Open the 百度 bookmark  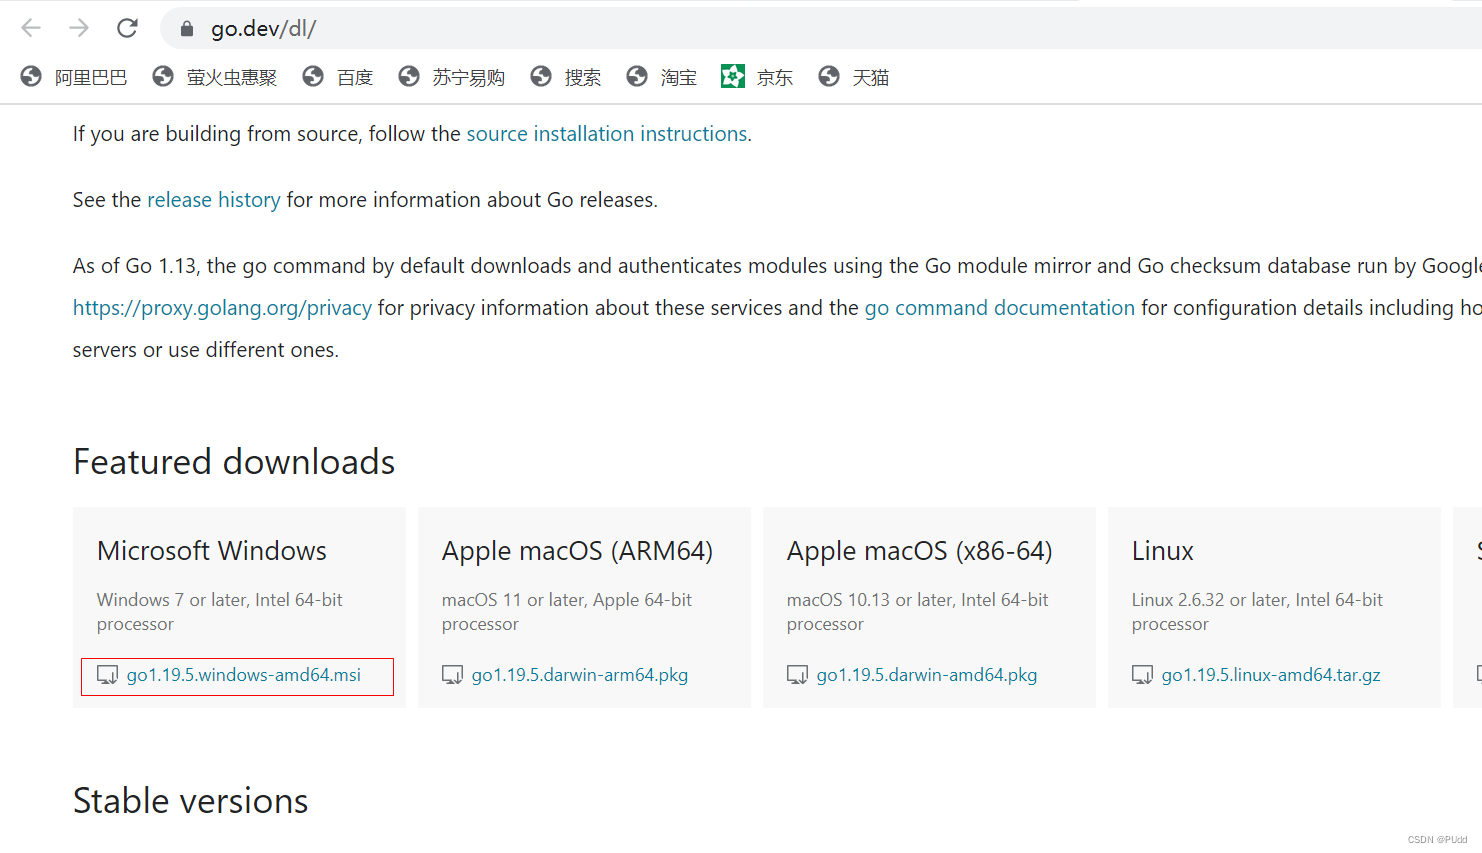pyautogui.click(x=338, y=77)
